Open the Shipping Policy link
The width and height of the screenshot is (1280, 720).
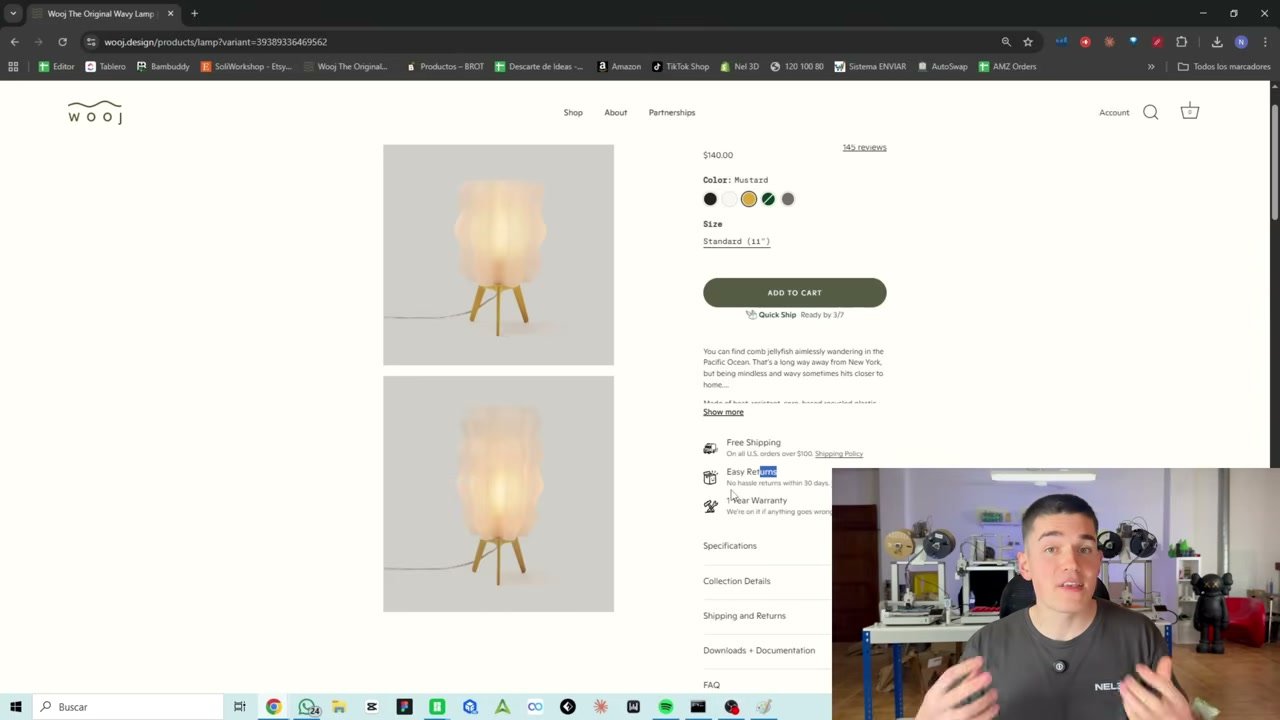tap(839, 454)
